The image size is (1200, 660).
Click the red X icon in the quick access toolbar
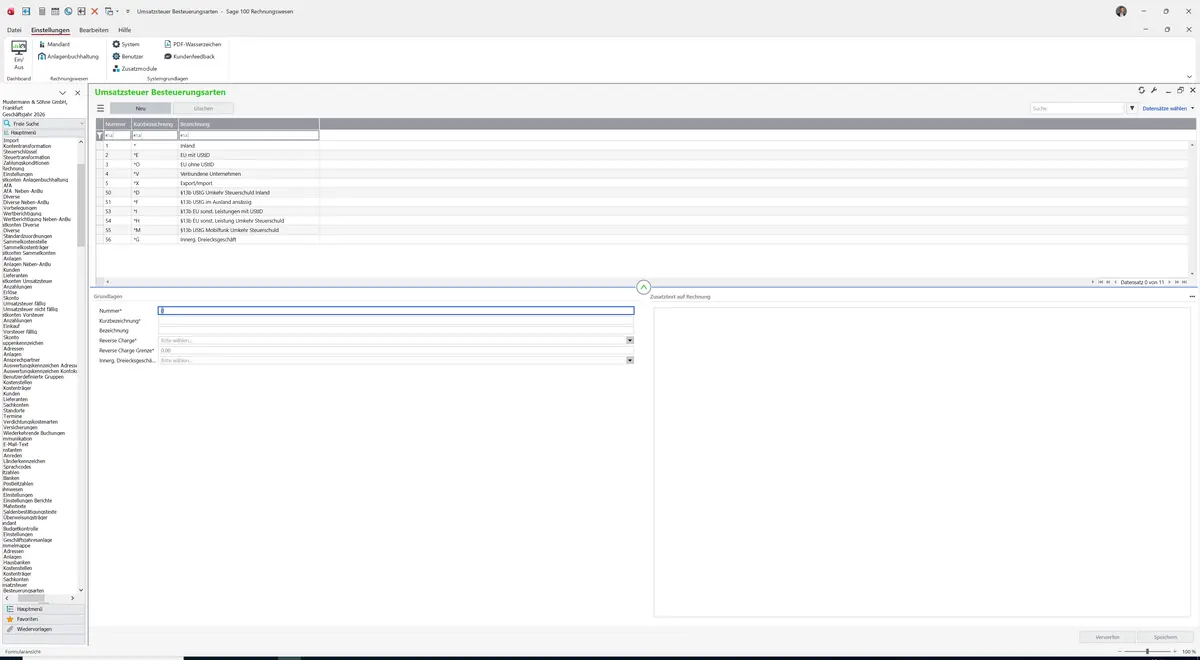tap(95, 11)
